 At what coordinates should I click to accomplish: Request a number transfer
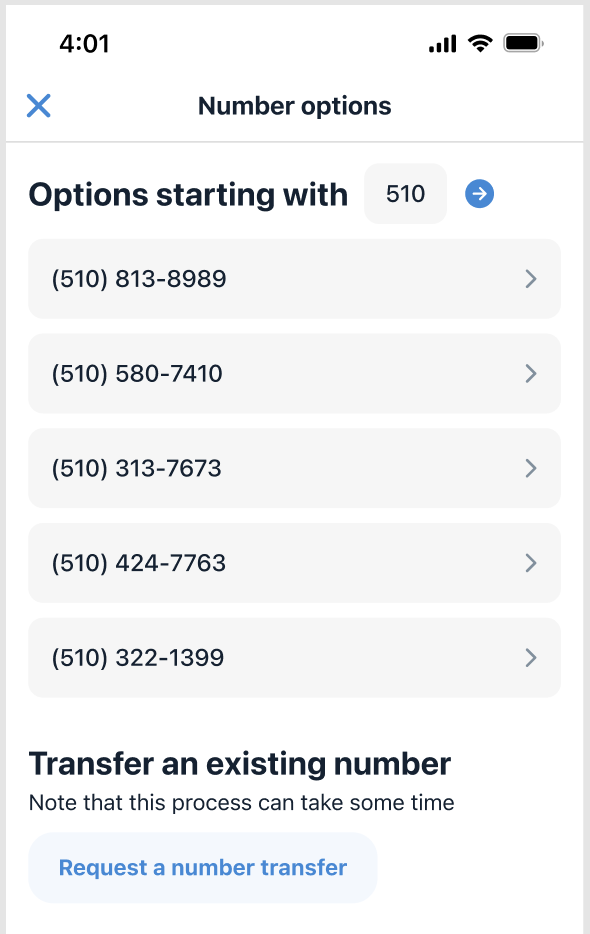(x=203, y=867)
